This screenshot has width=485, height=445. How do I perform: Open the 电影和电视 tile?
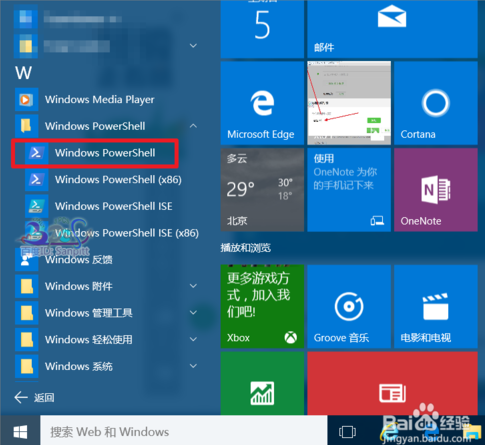click(x=436, y=306)
